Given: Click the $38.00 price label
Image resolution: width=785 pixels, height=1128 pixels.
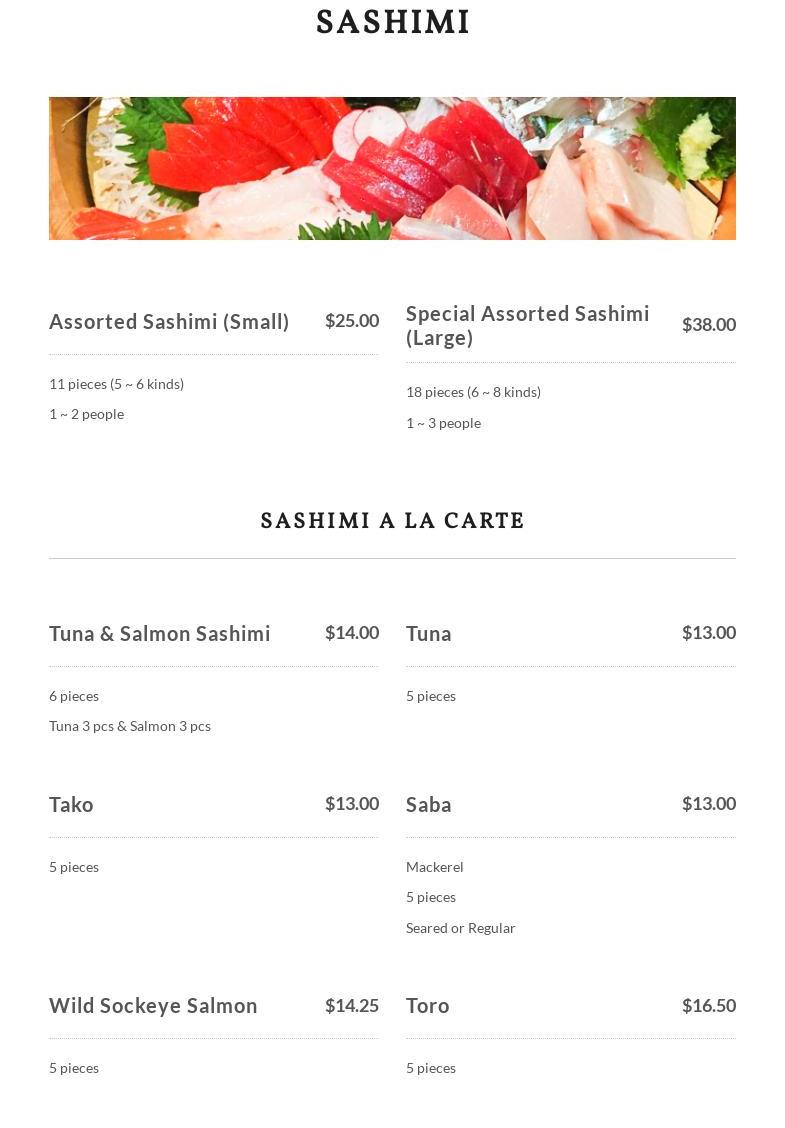Looking at the screenshot, I should [708, 325].
